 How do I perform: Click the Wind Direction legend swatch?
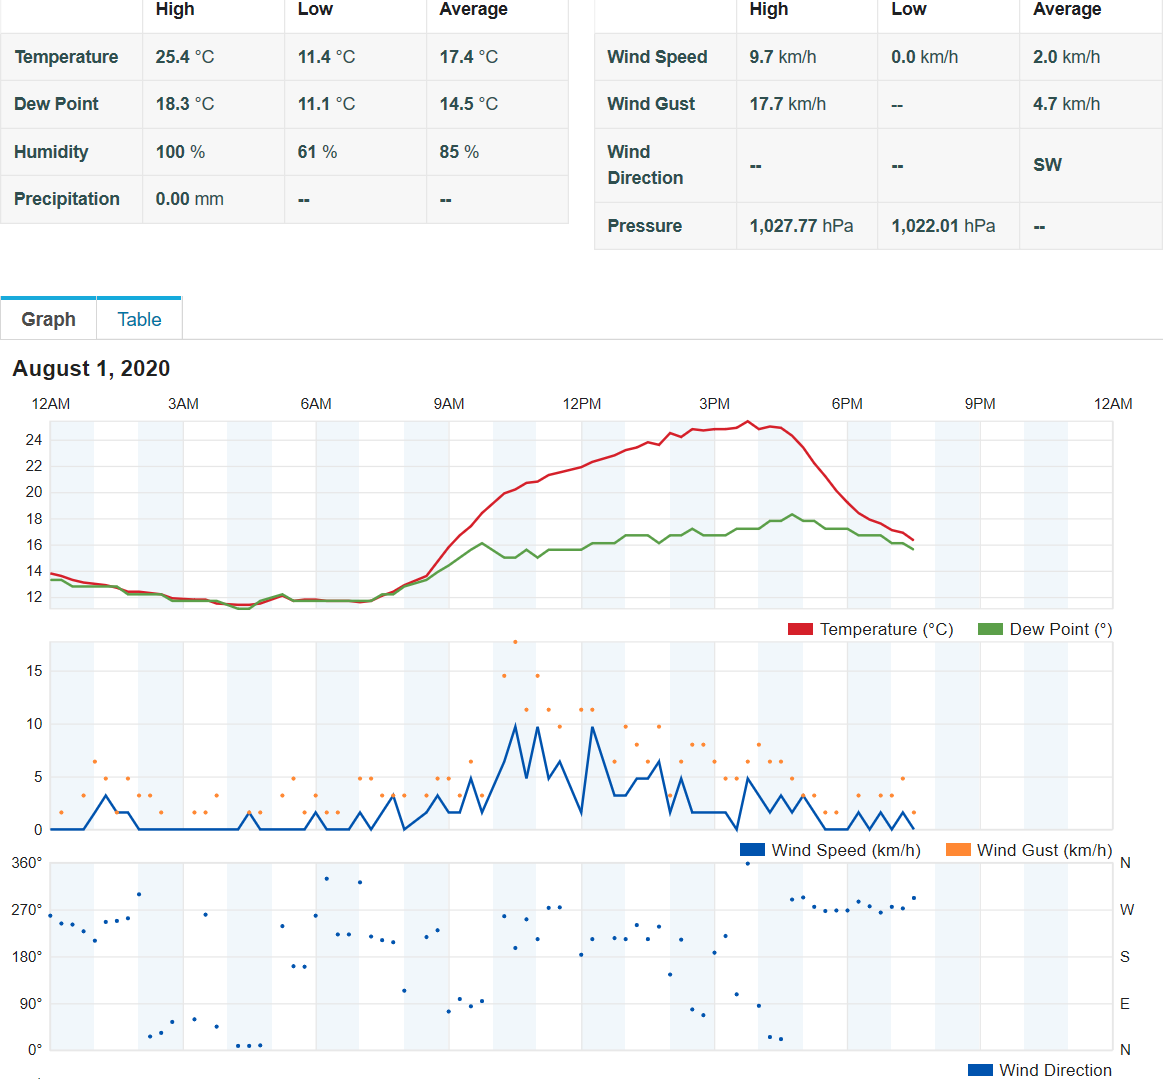981,1070
